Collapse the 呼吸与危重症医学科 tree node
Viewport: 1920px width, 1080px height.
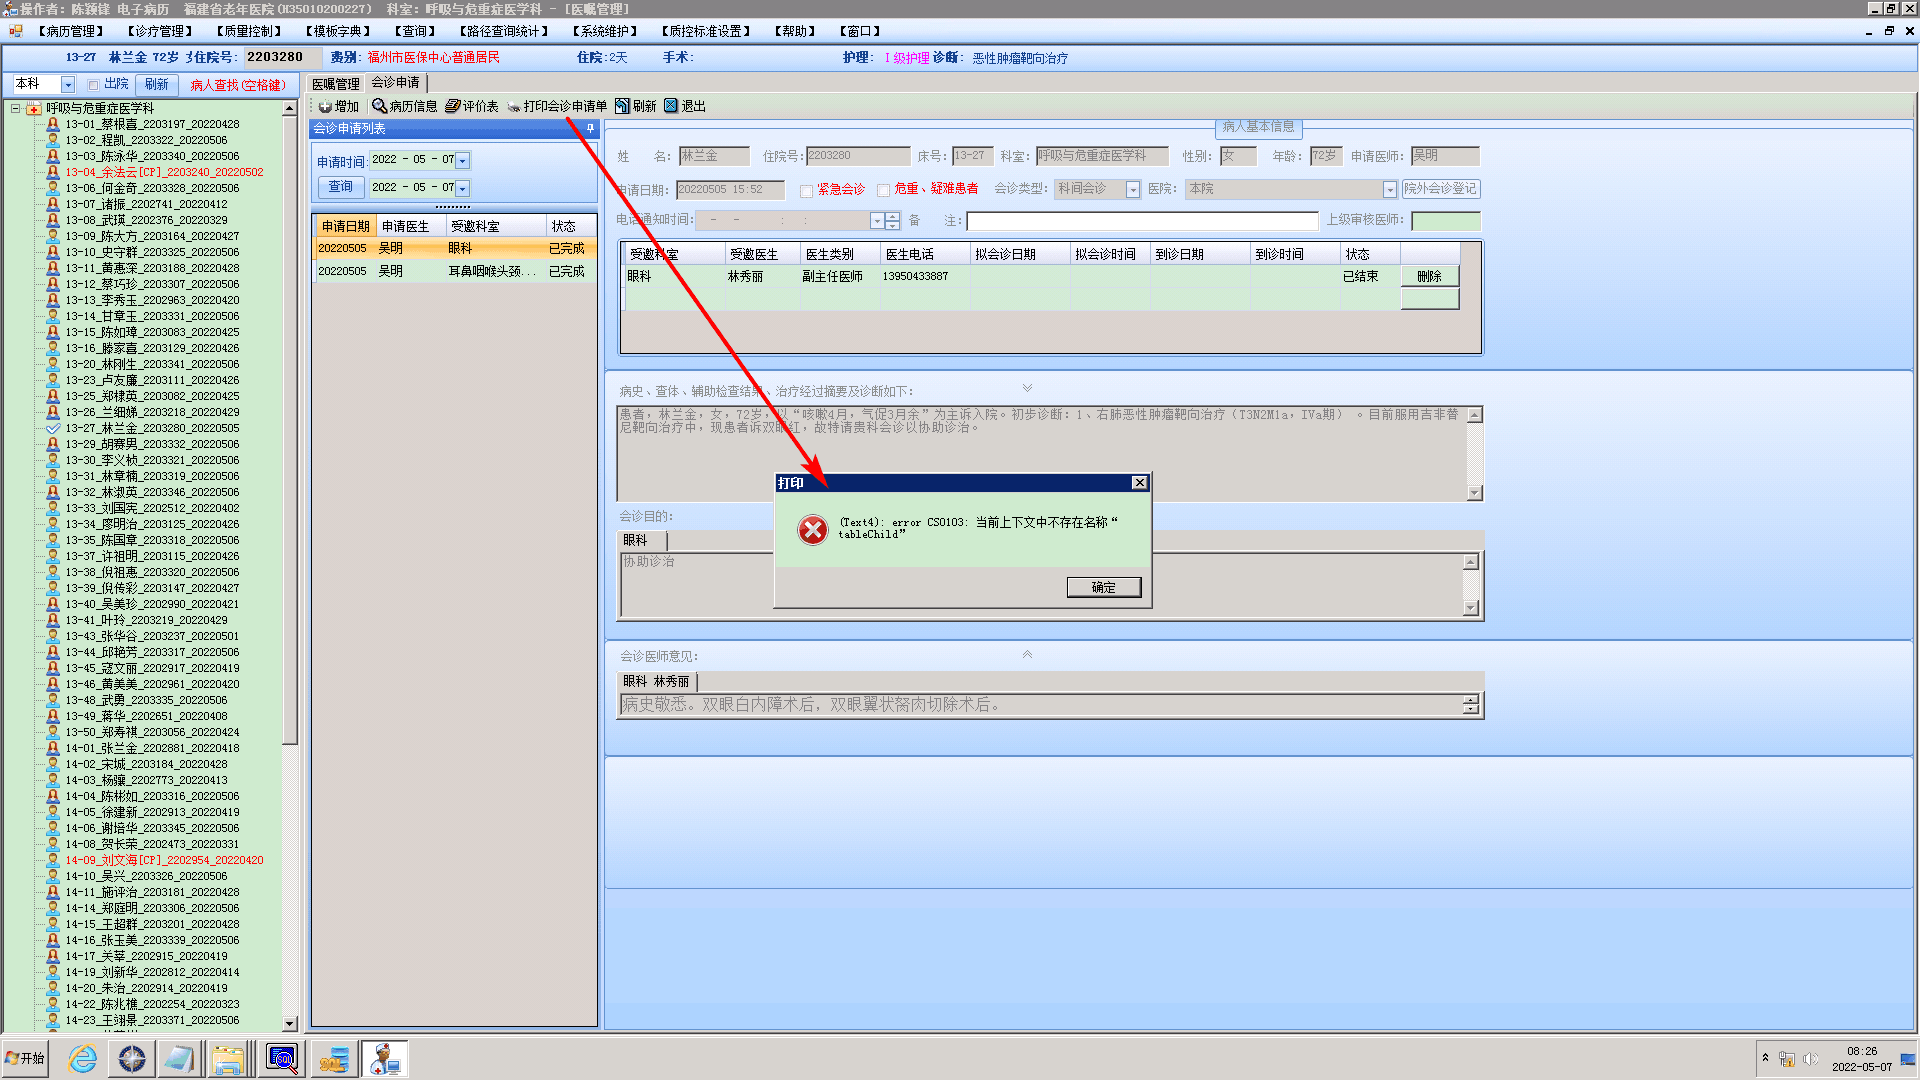pyautogui.click(x=16, y=108)
